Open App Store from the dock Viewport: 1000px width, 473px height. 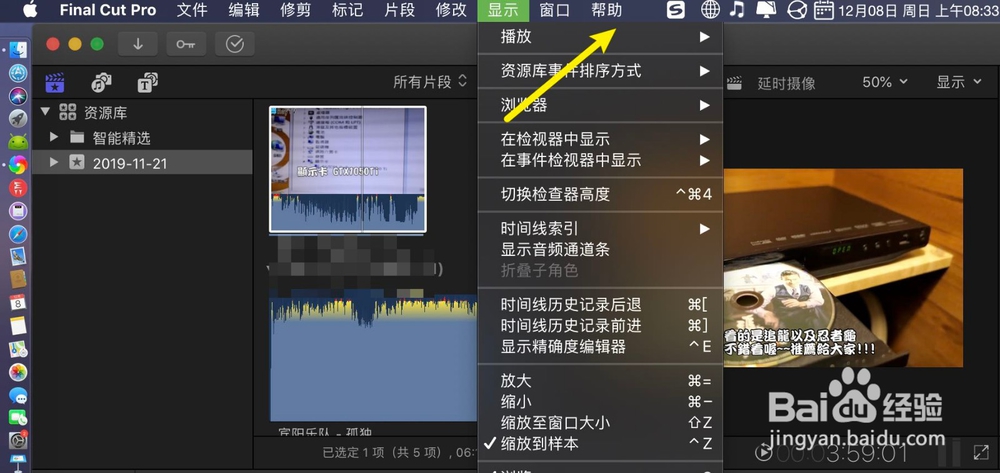(18, 73)
